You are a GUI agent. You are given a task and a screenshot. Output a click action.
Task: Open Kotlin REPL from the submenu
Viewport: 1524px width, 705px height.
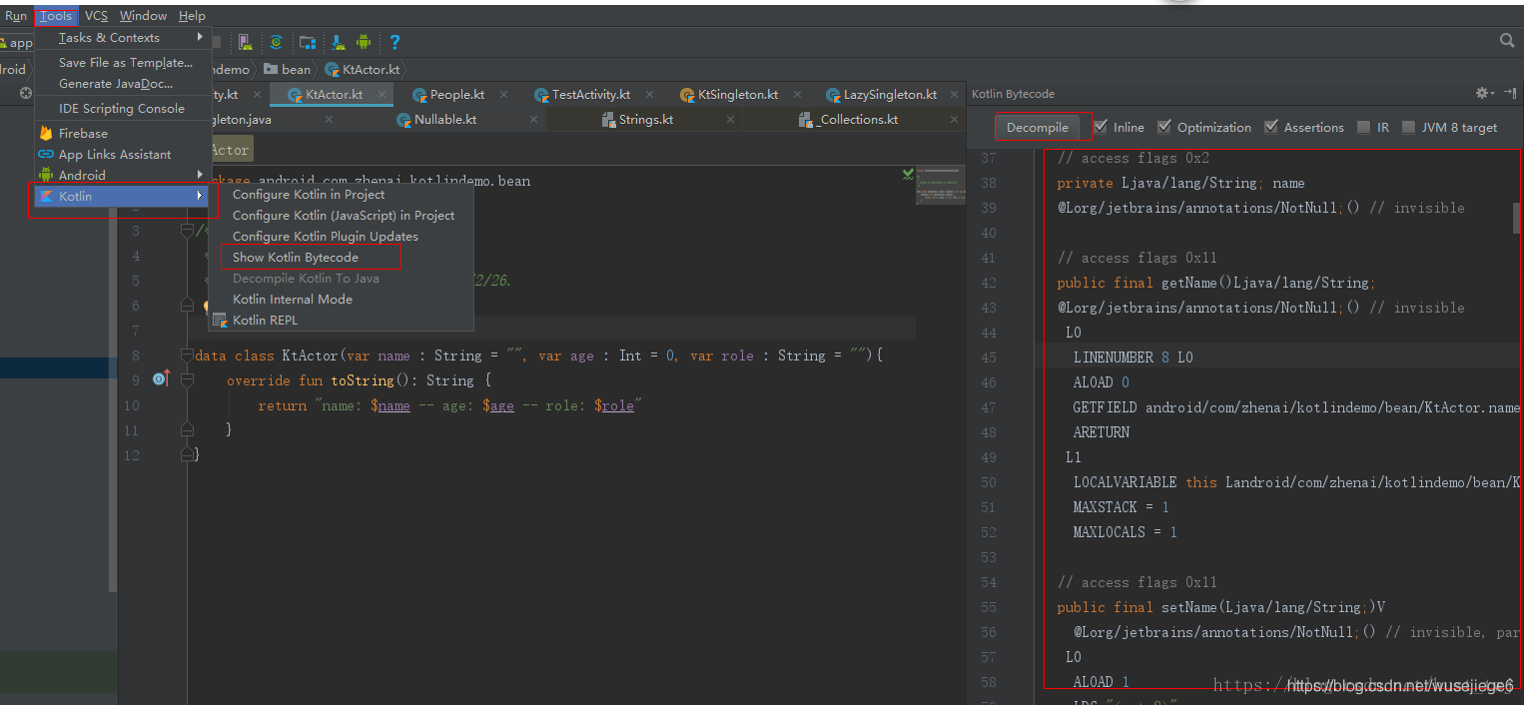(x=340, y=320)
